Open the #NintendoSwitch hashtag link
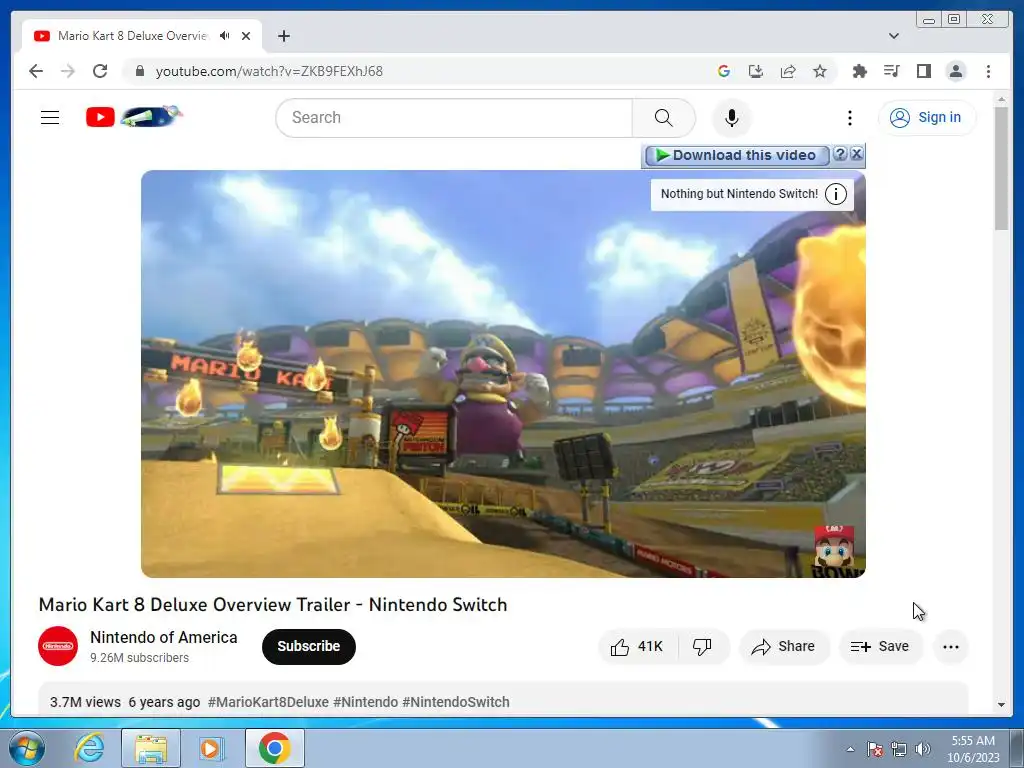 [x=456, y=702]
